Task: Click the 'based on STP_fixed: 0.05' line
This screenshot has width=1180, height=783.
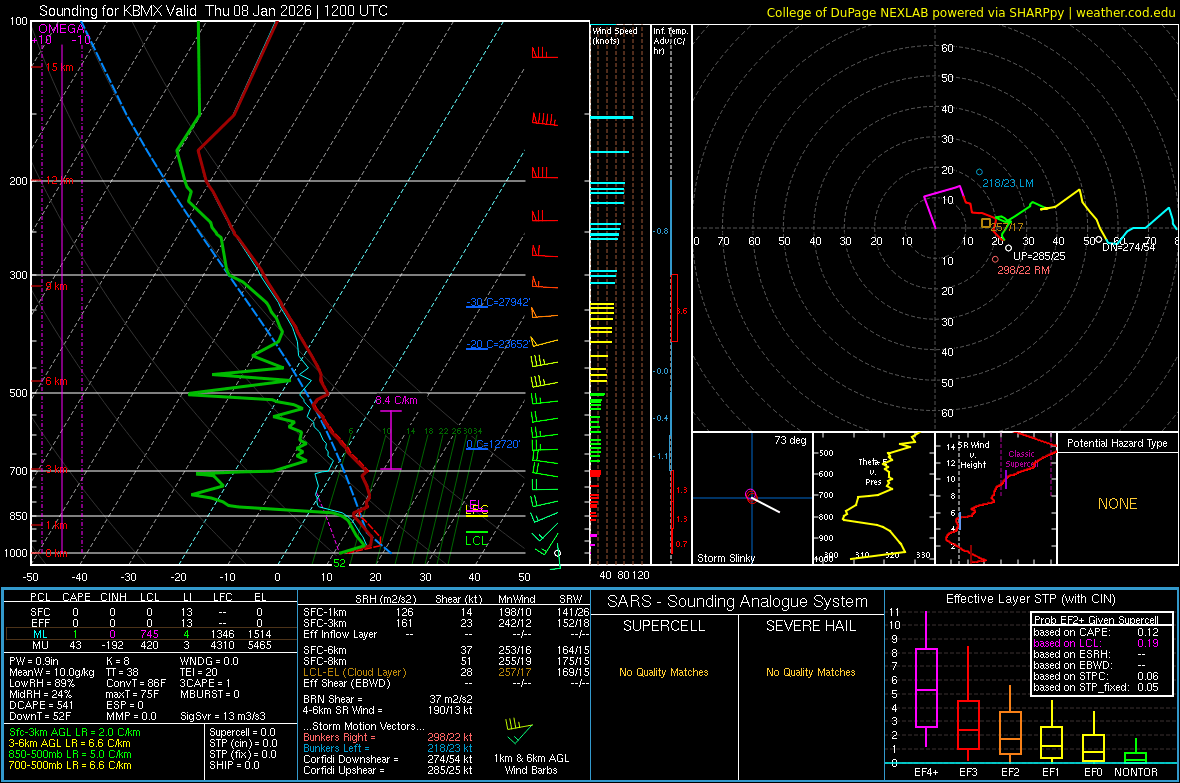Action: pyautogui.click(x=1096, y=687)
